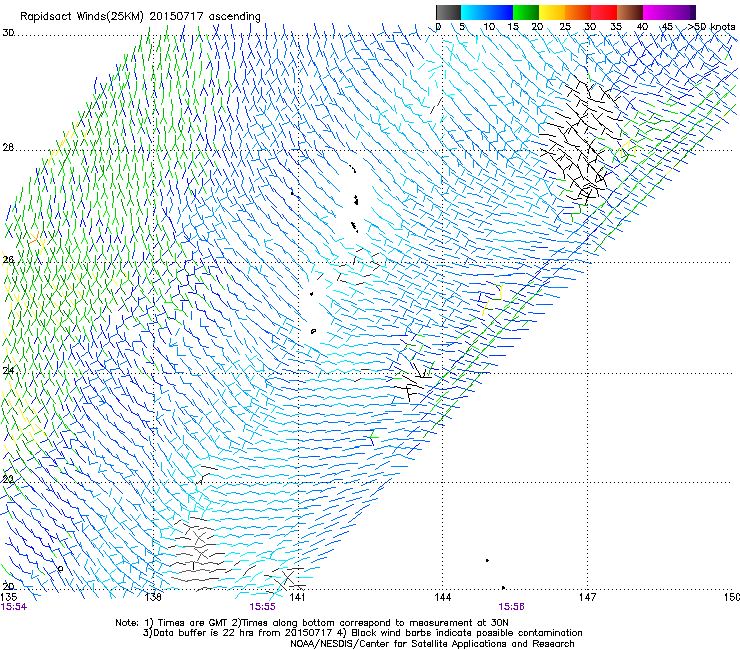
Task: Click the '35' value under the color bar
Action: [616, 27]
